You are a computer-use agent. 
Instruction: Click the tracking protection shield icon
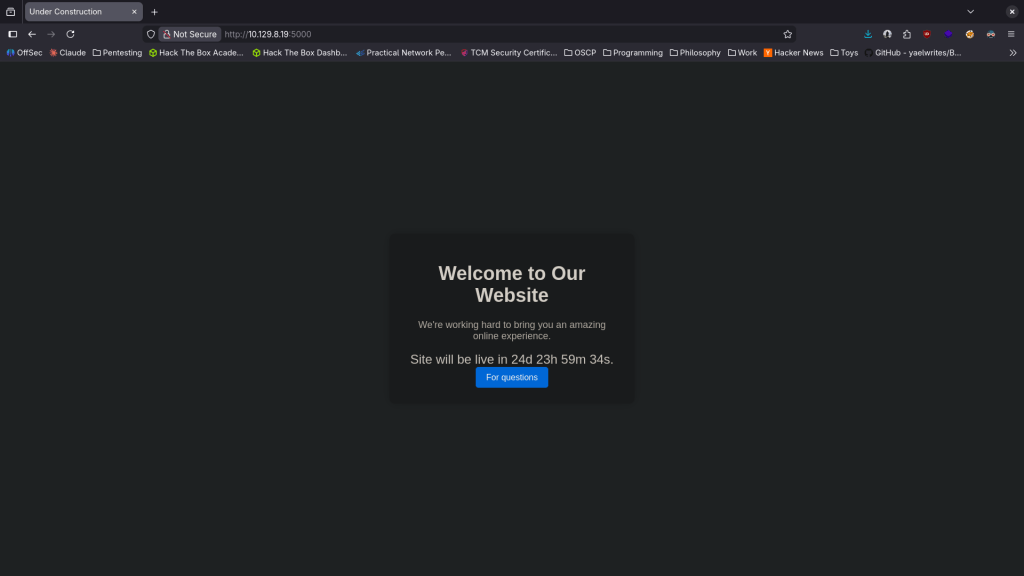coord(151,34)
